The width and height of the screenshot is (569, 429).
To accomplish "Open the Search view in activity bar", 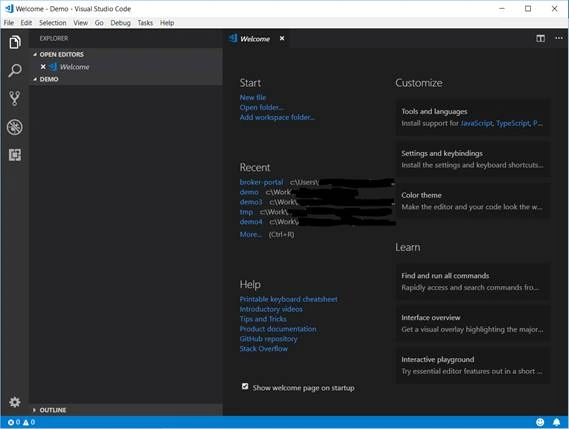I will coord(15,70).
